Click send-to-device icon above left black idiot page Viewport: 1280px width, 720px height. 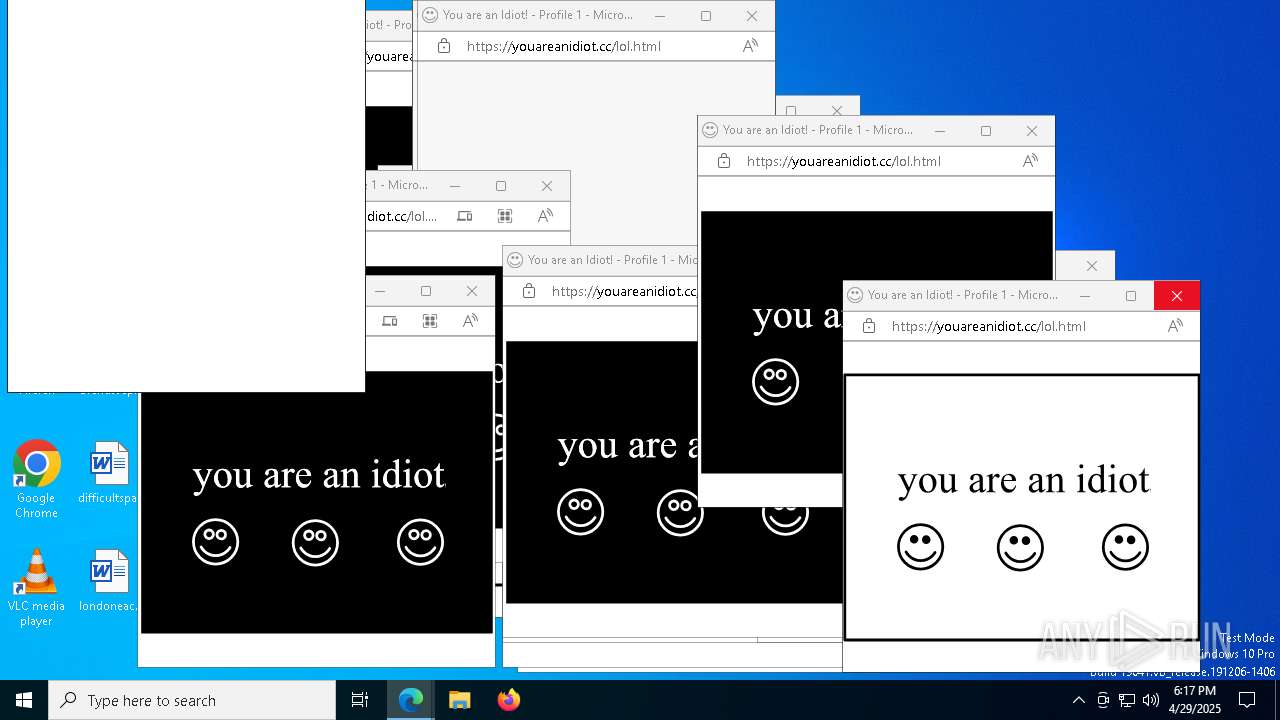pos(390,321)
